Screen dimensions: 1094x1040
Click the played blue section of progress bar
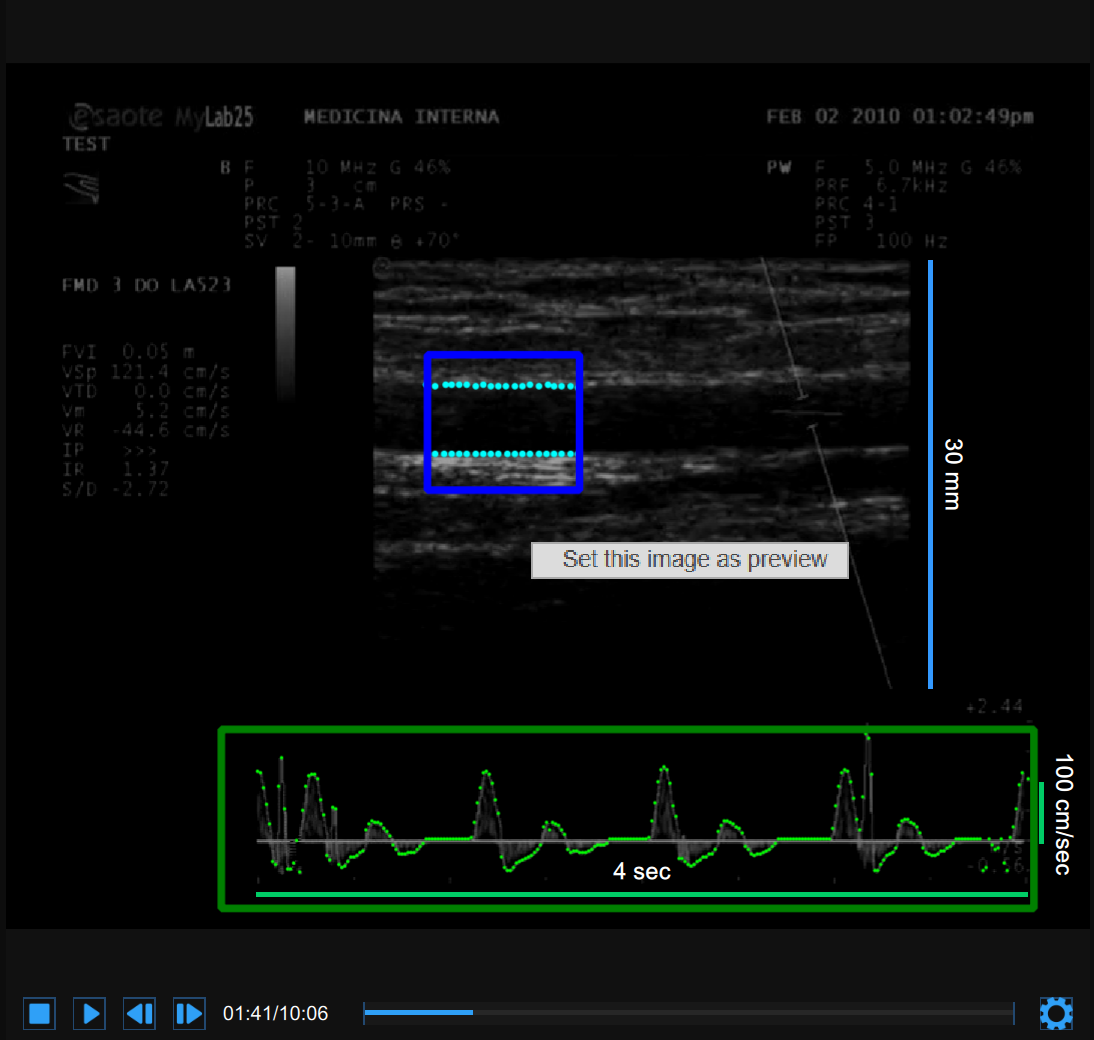pyautogui.click(x=418, y=1013)
